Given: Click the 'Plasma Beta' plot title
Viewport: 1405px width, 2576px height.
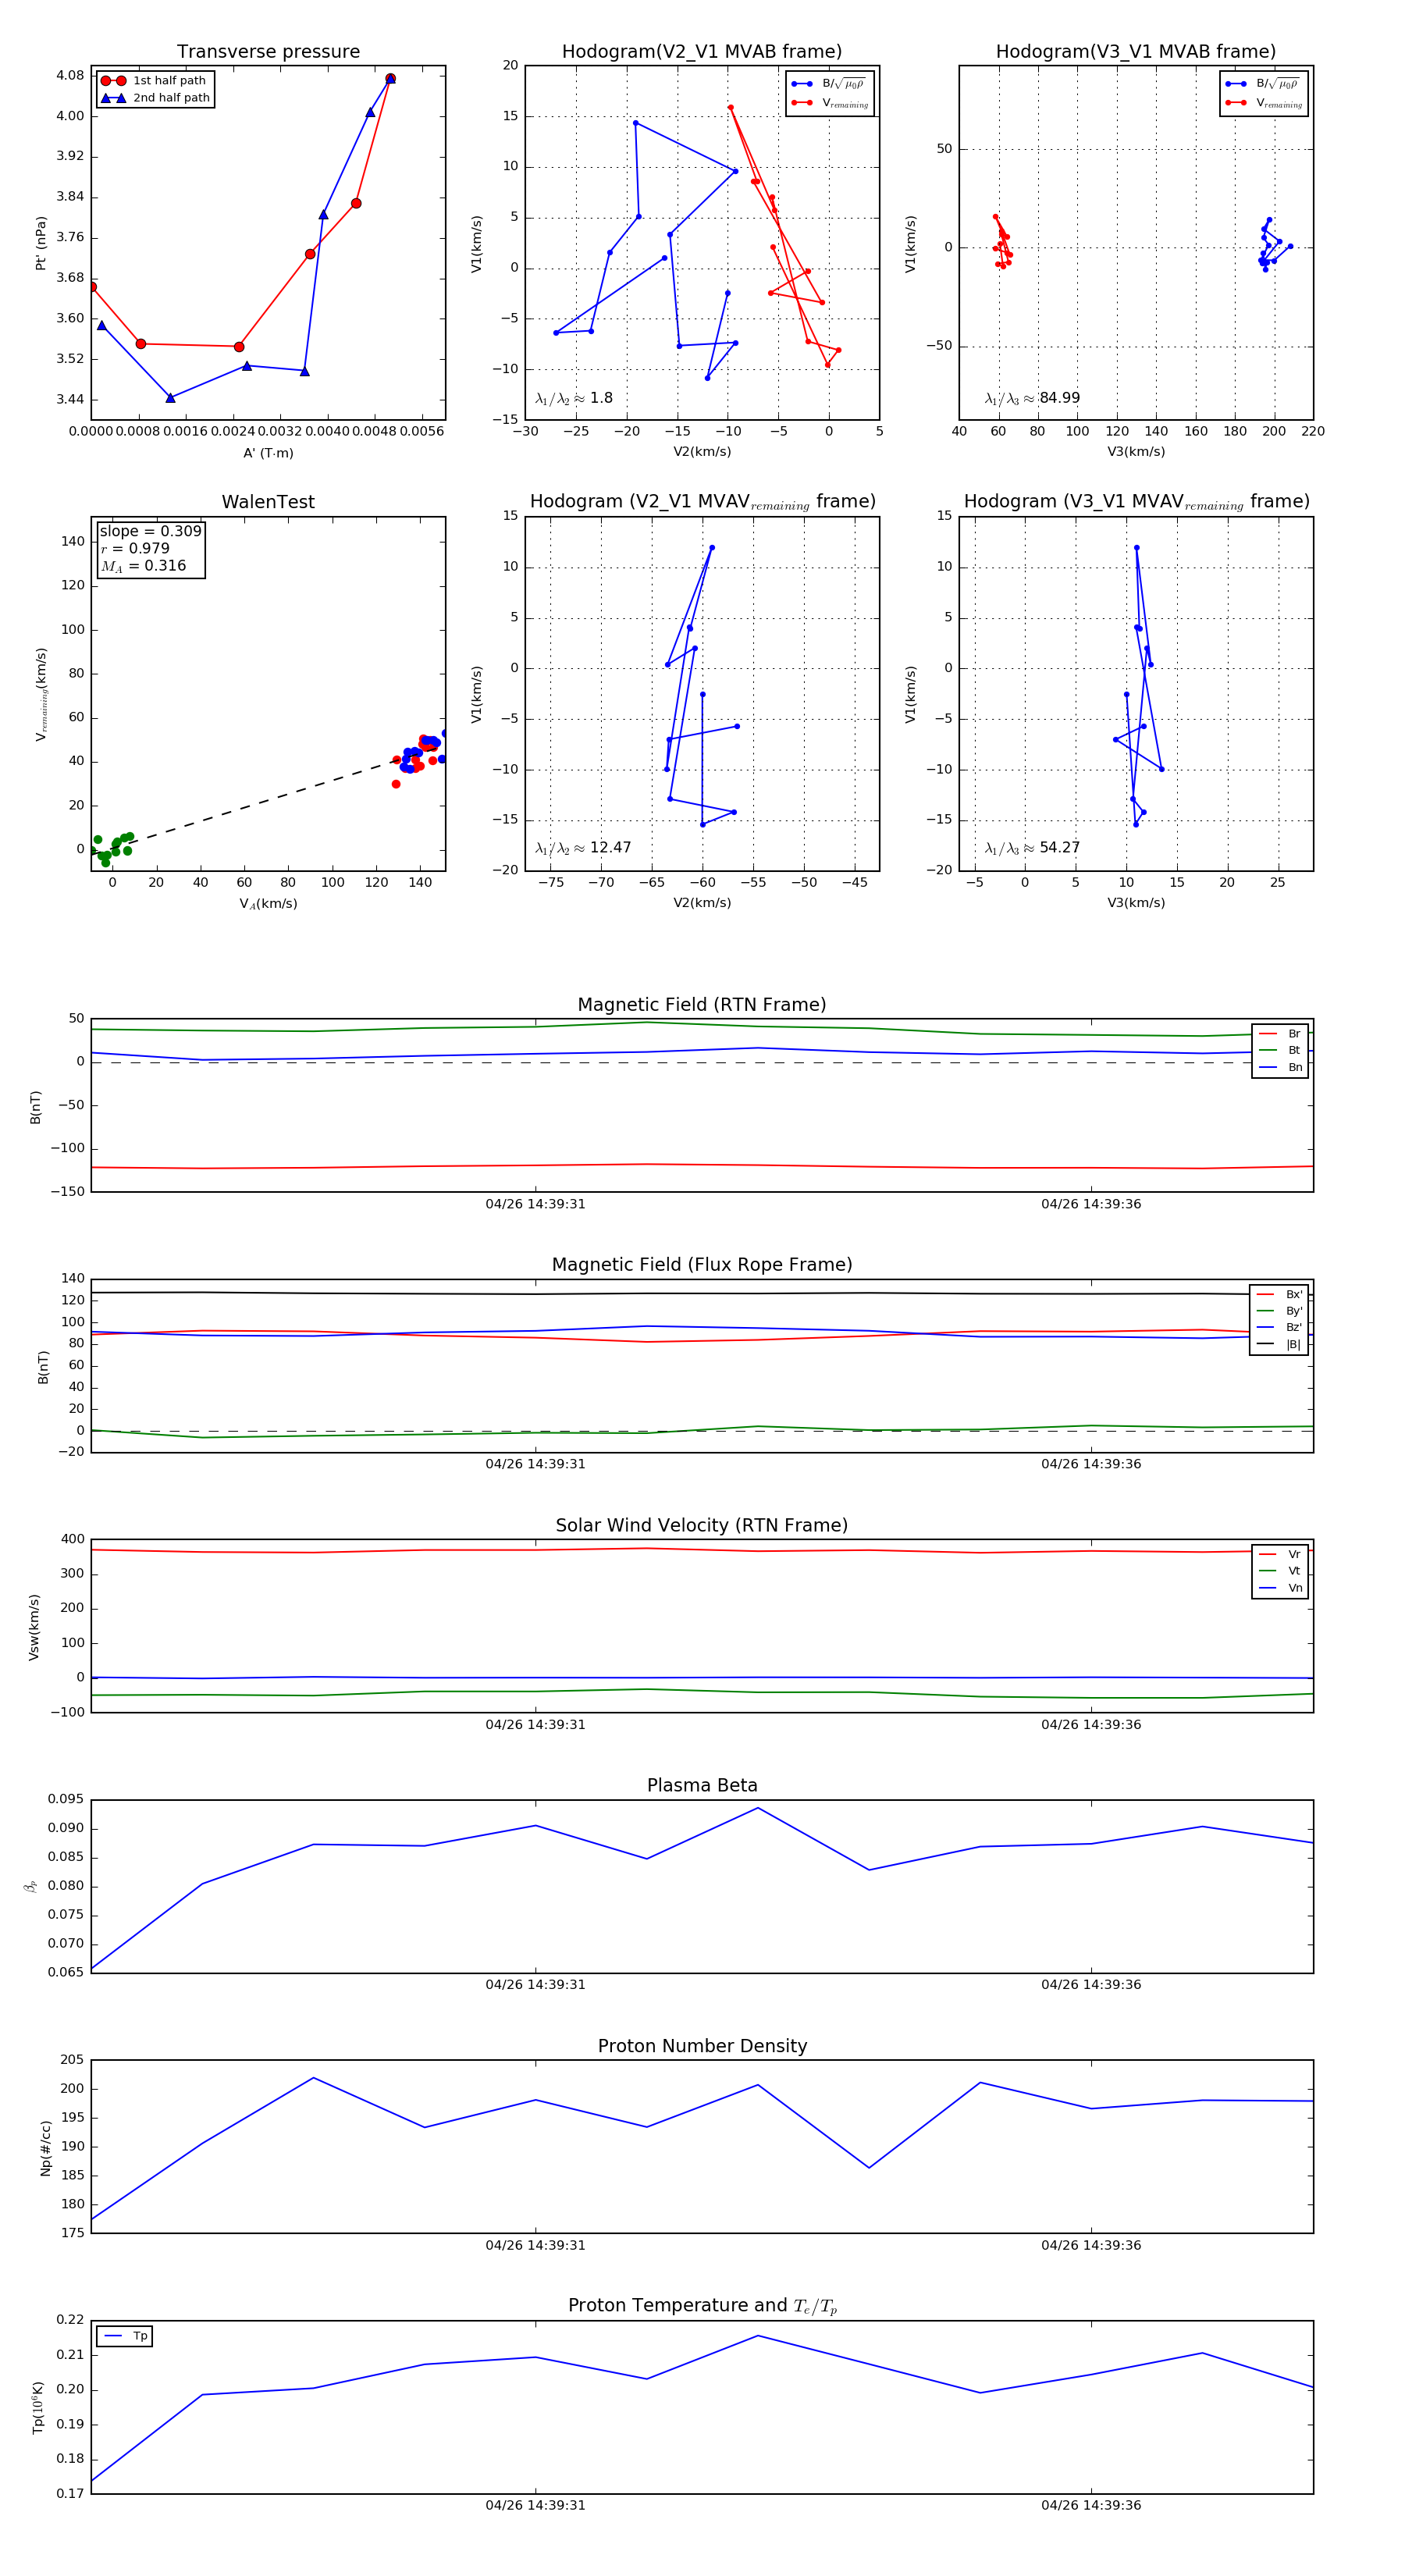Looking at the screenshot, I should tap(702, 1785).
